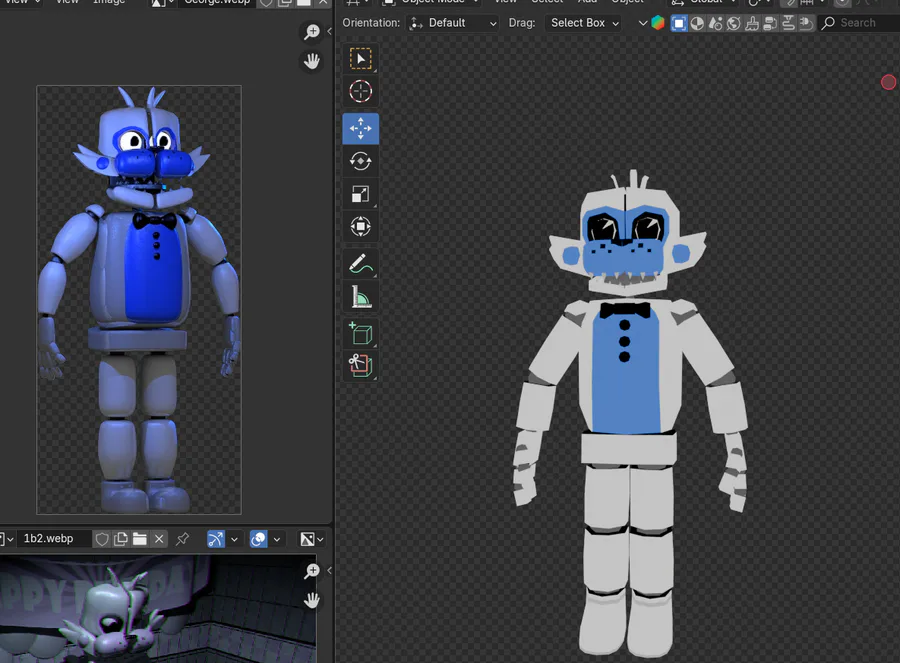Viewport: 900px width, 663px height.
Task: Select the combined Transform tool
Action: (360, 226)
